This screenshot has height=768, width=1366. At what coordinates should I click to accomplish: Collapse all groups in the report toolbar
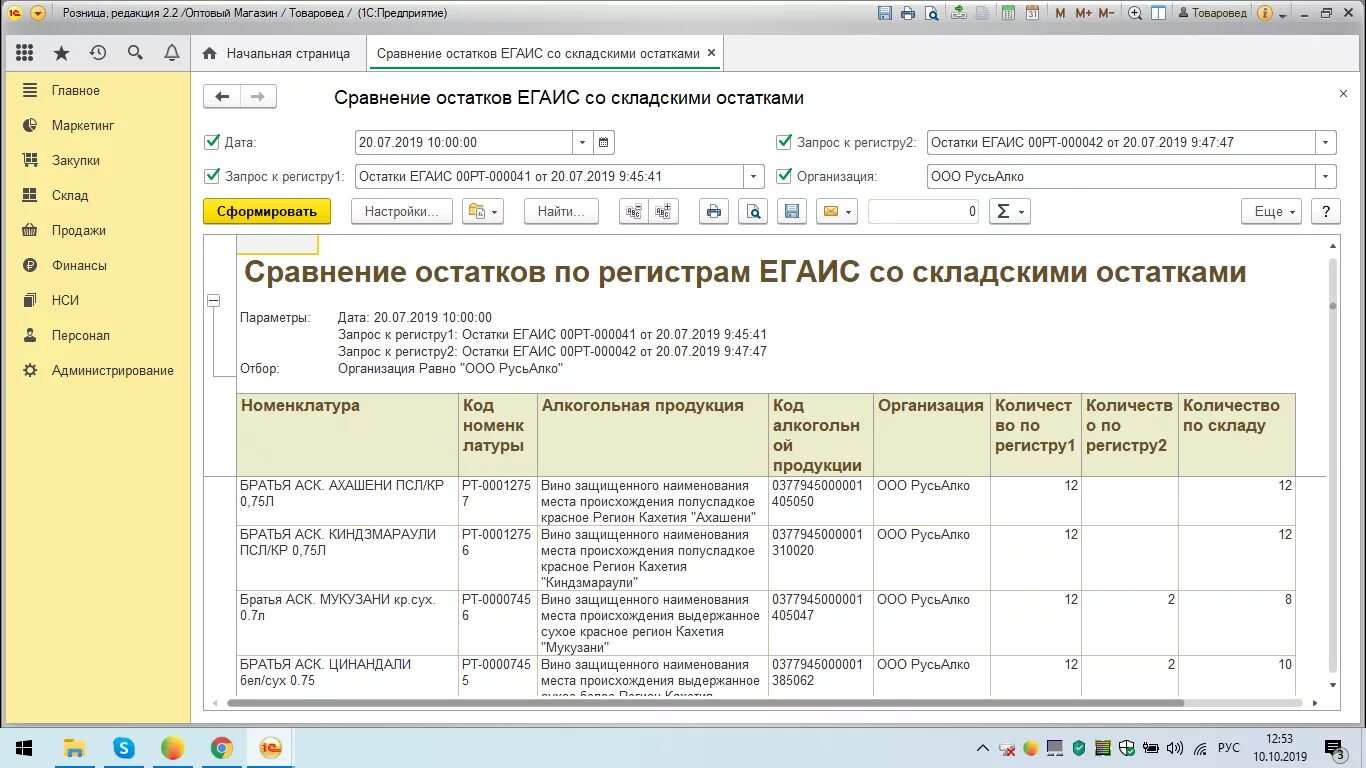[x=634, y=211]
